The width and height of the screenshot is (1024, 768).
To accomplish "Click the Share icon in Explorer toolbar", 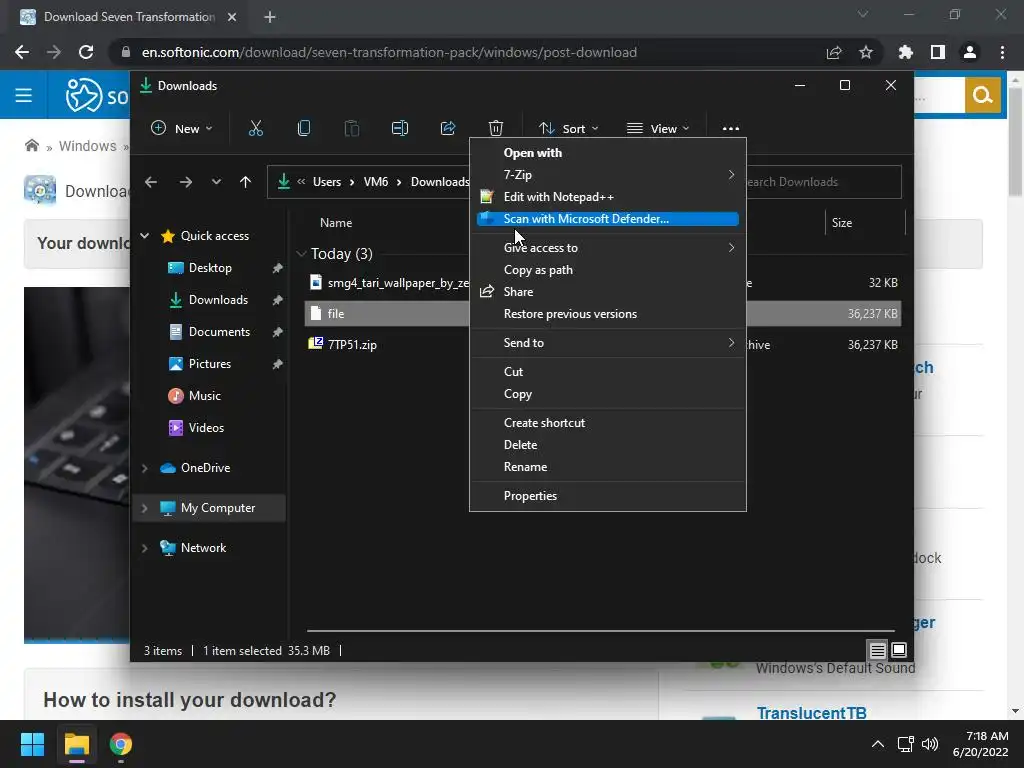I will pos(448,129).
